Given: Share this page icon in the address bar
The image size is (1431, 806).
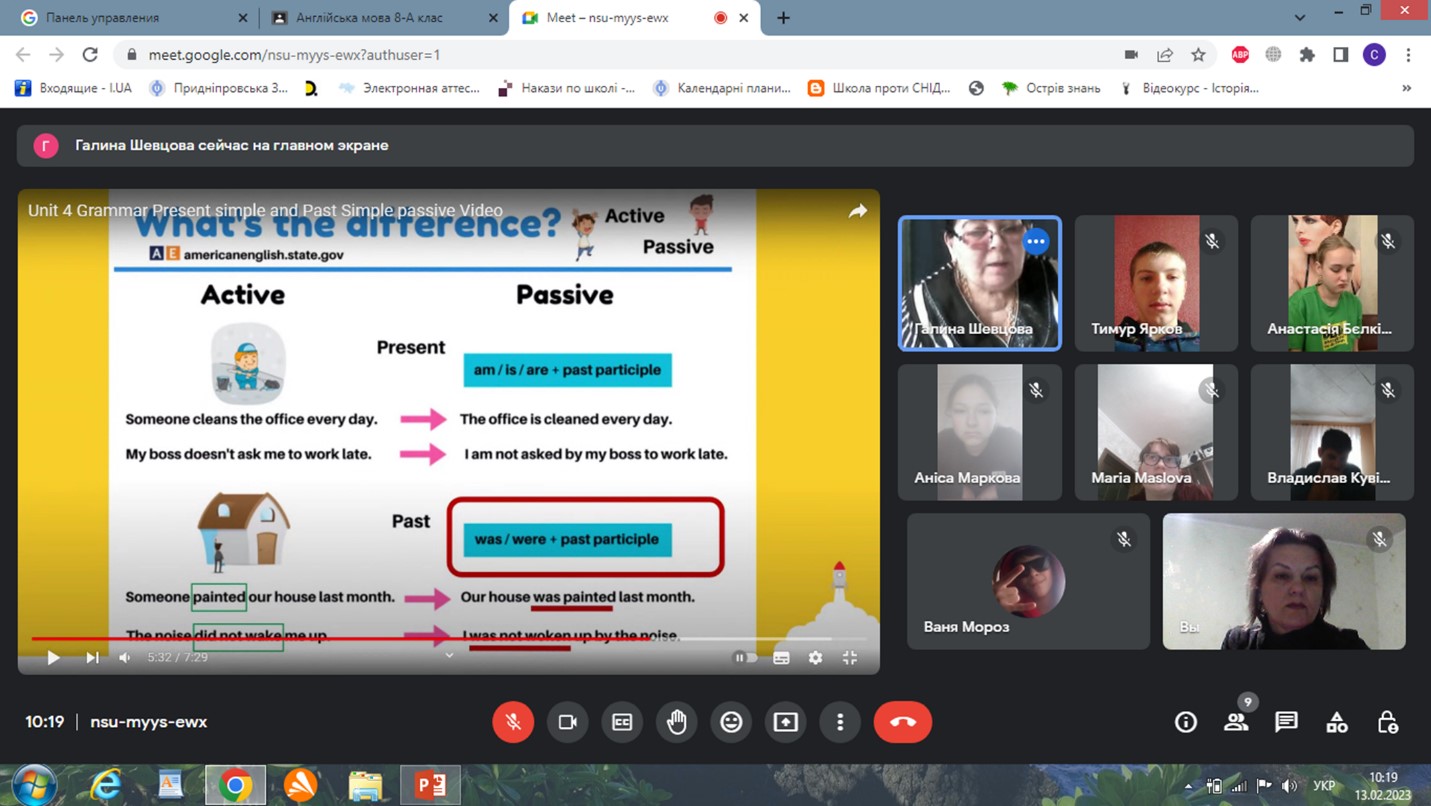Looking at the screenshot, I should (x=1165, y=55).
